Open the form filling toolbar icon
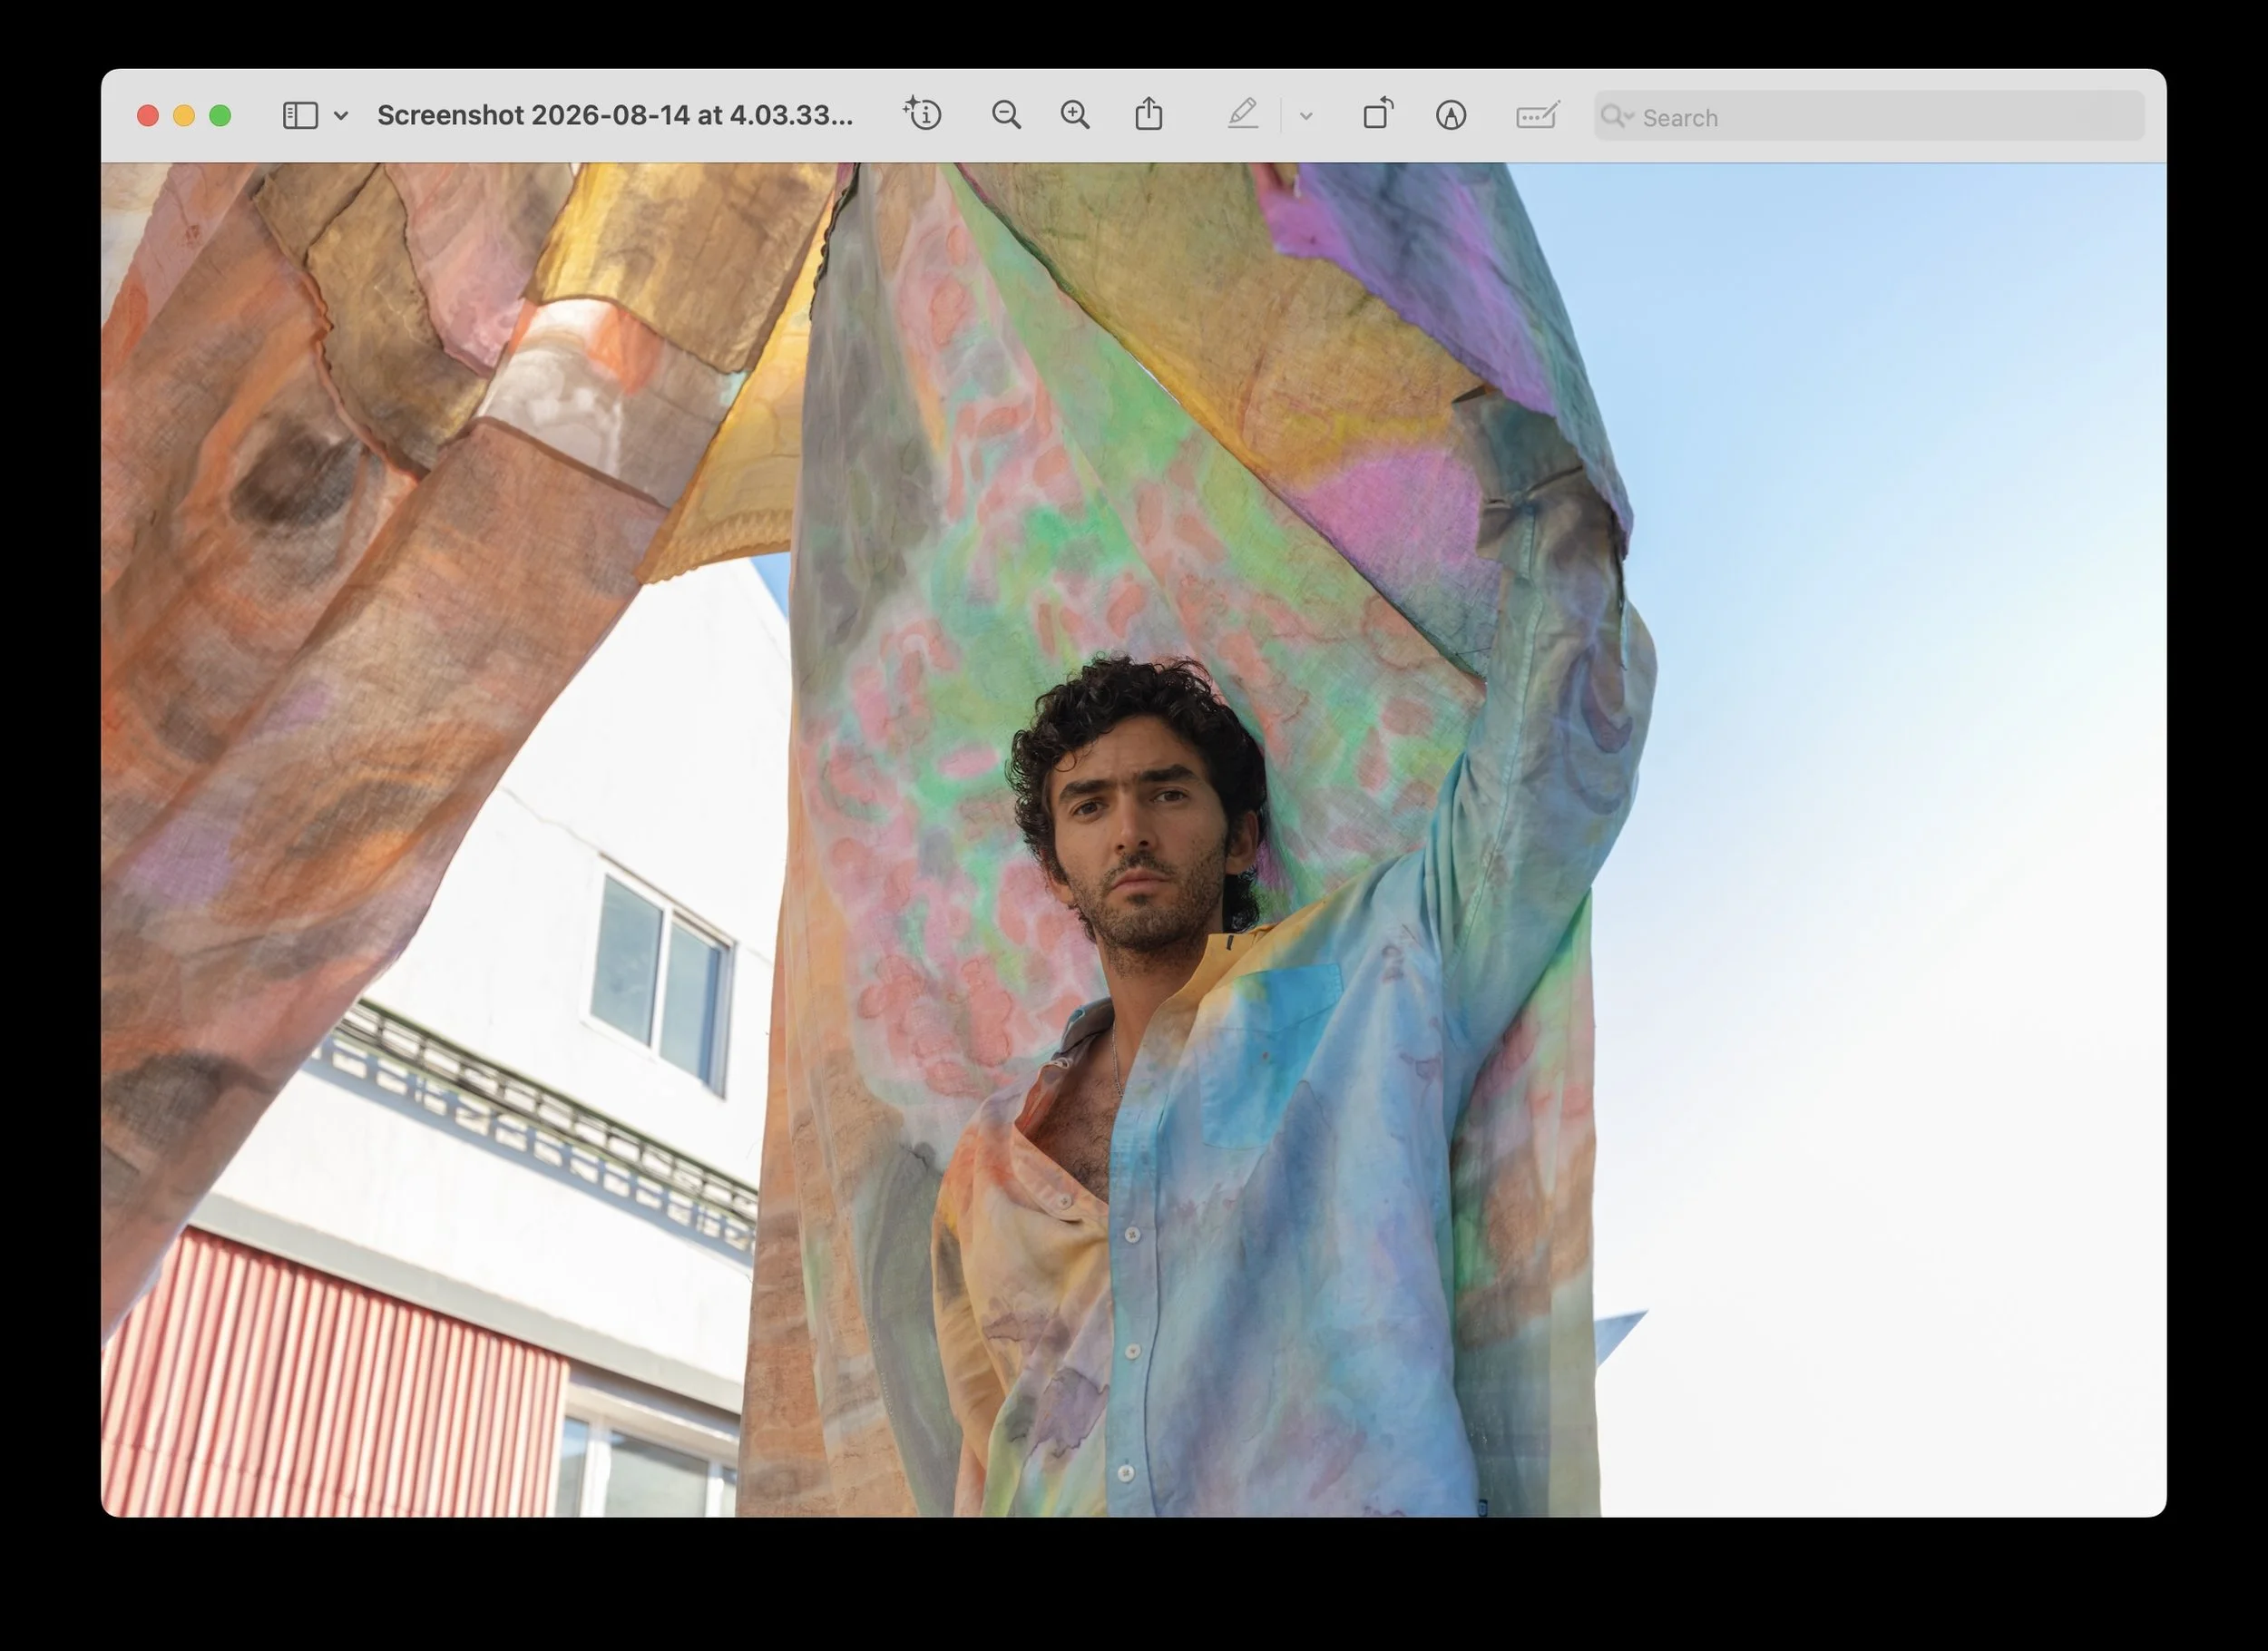The image size is (2268, 1651). click(x=1538, y=115)
